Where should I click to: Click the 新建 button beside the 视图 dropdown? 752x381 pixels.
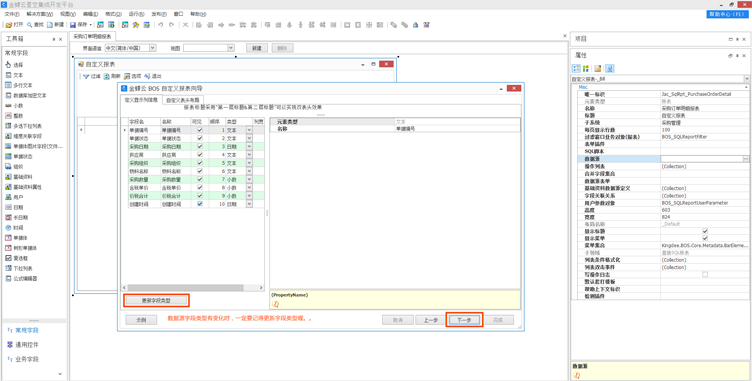[x=257, y=48]
